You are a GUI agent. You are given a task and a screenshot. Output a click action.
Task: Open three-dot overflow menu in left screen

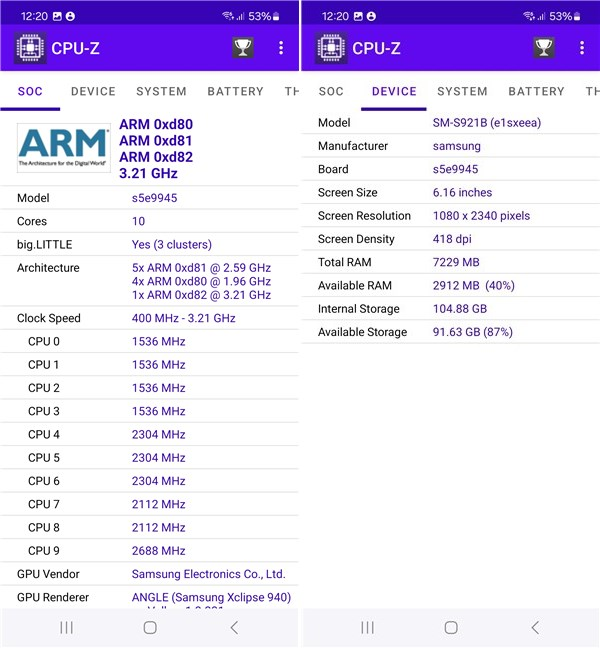(281, 48)
